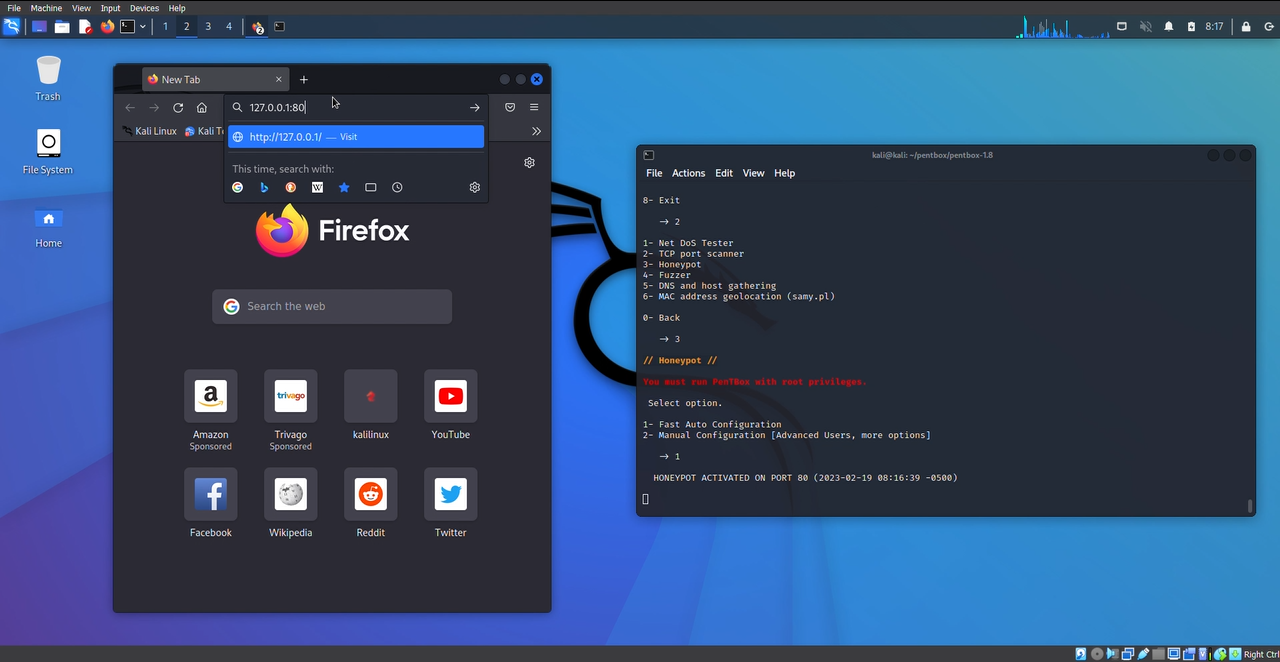Open Firefox from the VM top toolbar
The width and height of the screenshot is (1280, 662).
[x=107, y=26]
